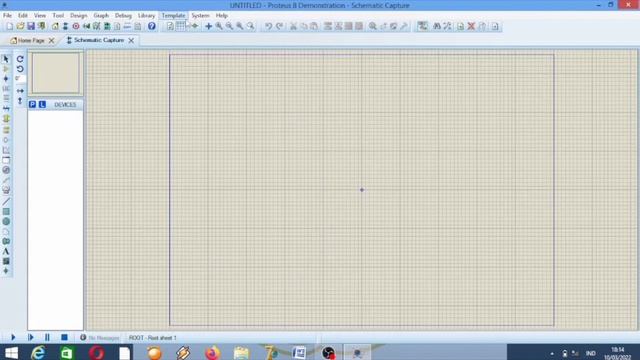This screenshot has height=360, width=640.
Task: Create a new project from toolbar
Action: coord(9,26)
